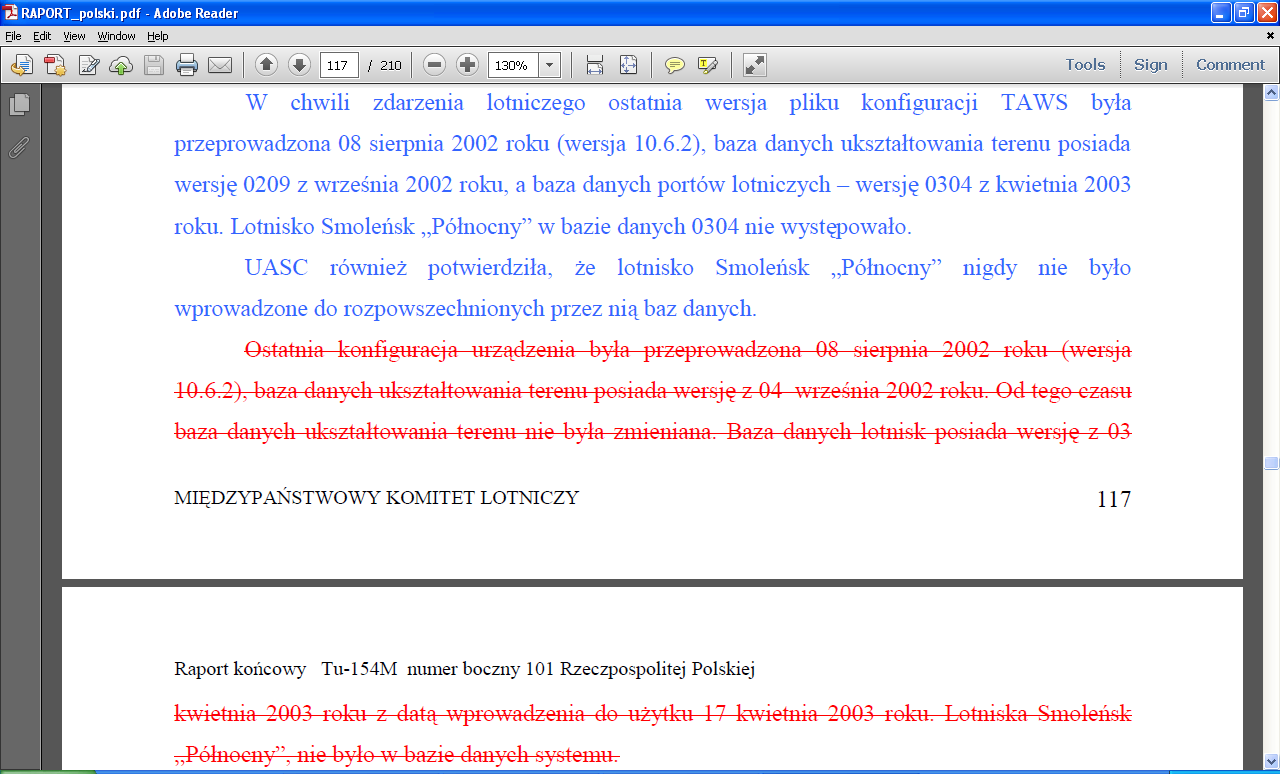Click the Create PDF online icon
Image resolution: width=1280 pixels, height=774 pixels.
pos(22,65)
